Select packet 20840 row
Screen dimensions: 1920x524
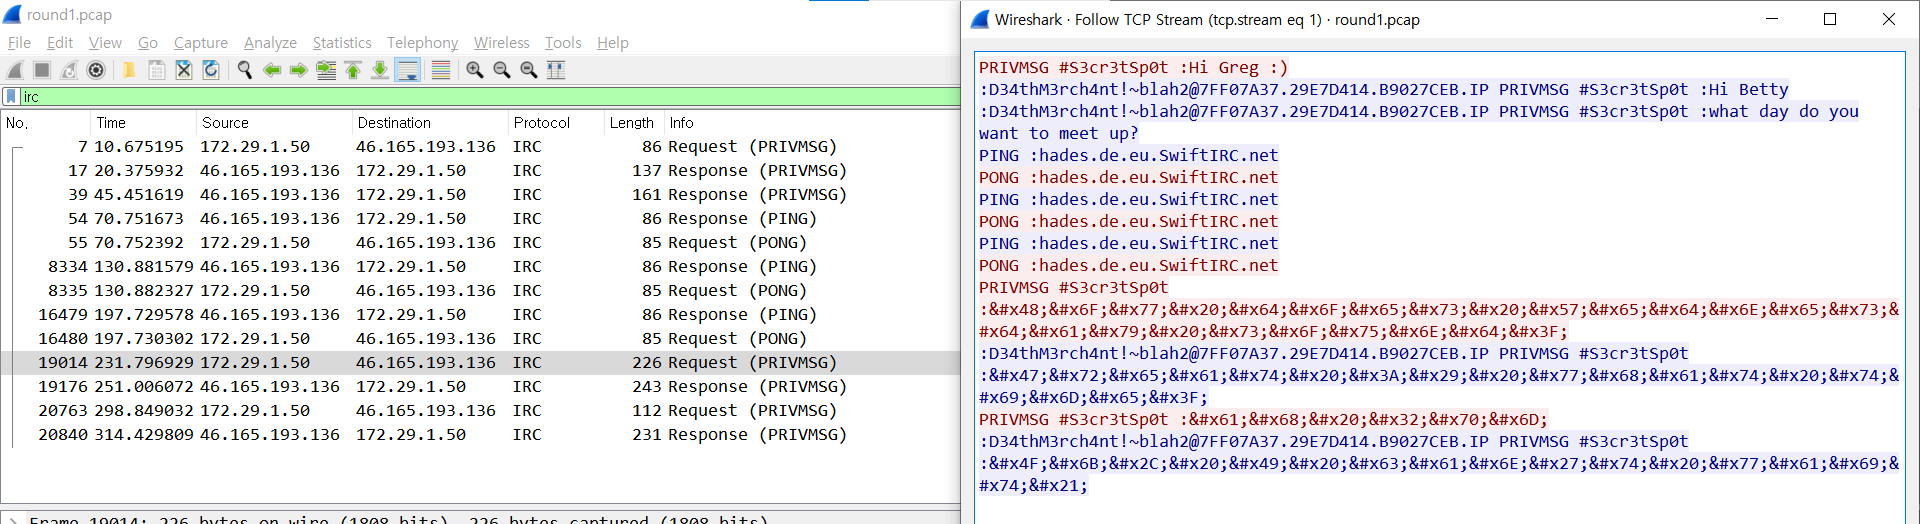480,435
